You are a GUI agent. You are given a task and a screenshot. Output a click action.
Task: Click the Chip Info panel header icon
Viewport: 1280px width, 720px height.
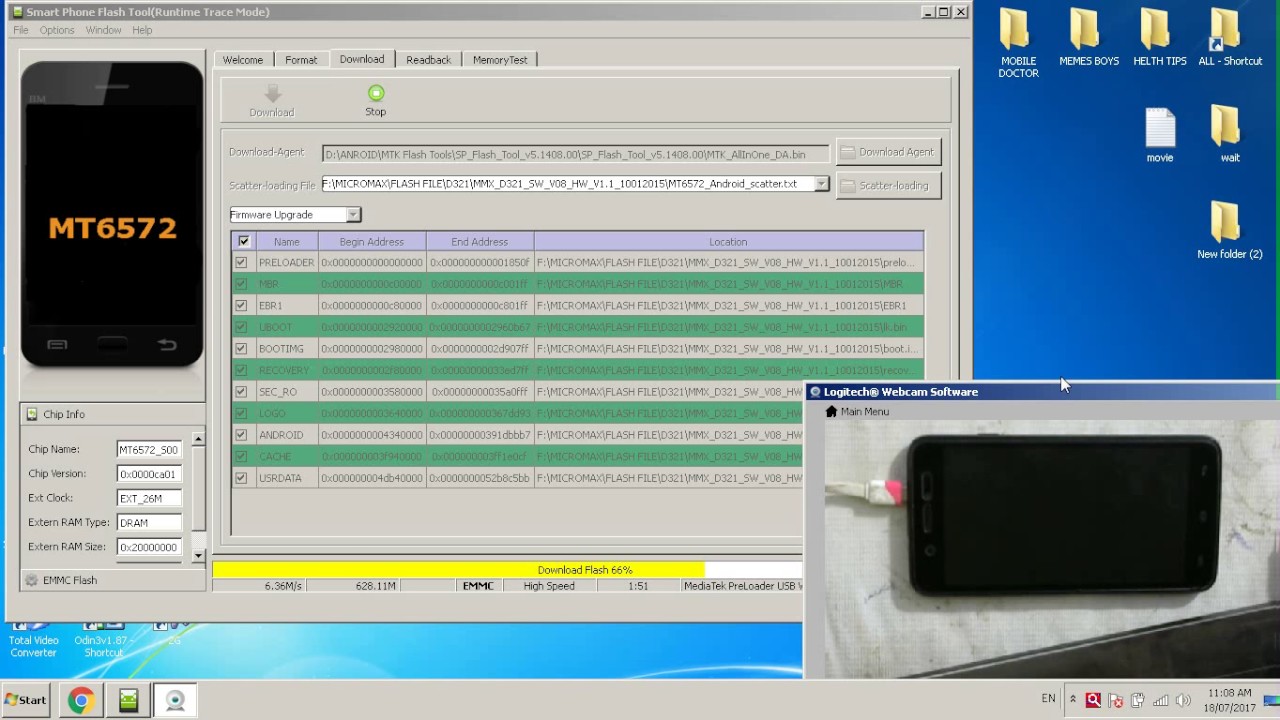coord(32,414)
